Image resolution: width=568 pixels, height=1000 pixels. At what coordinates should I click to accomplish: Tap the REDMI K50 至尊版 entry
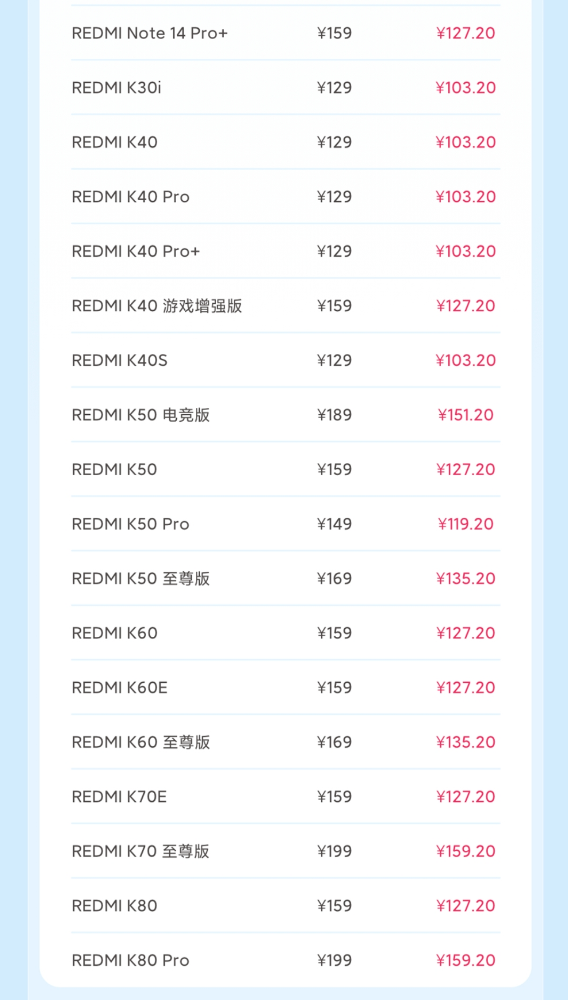(x=141, y=579)
